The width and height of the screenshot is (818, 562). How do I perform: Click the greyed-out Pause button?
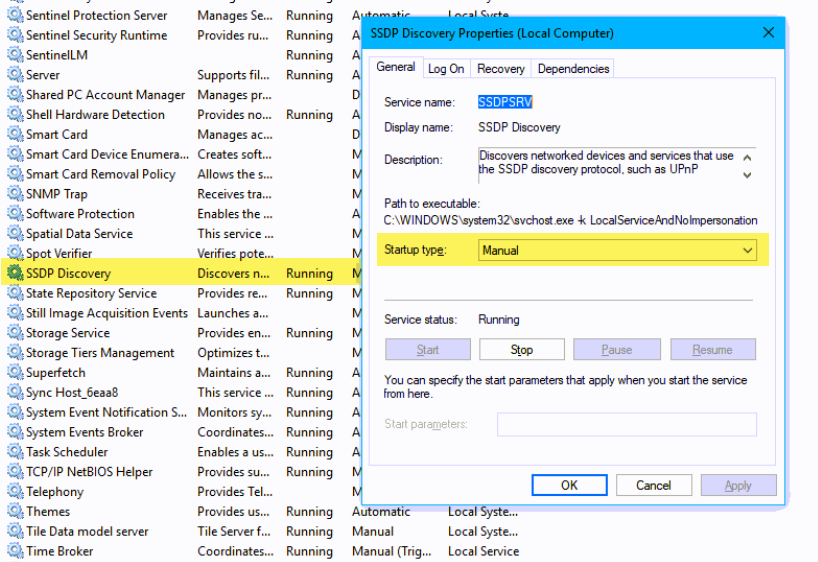pos(617,350)
